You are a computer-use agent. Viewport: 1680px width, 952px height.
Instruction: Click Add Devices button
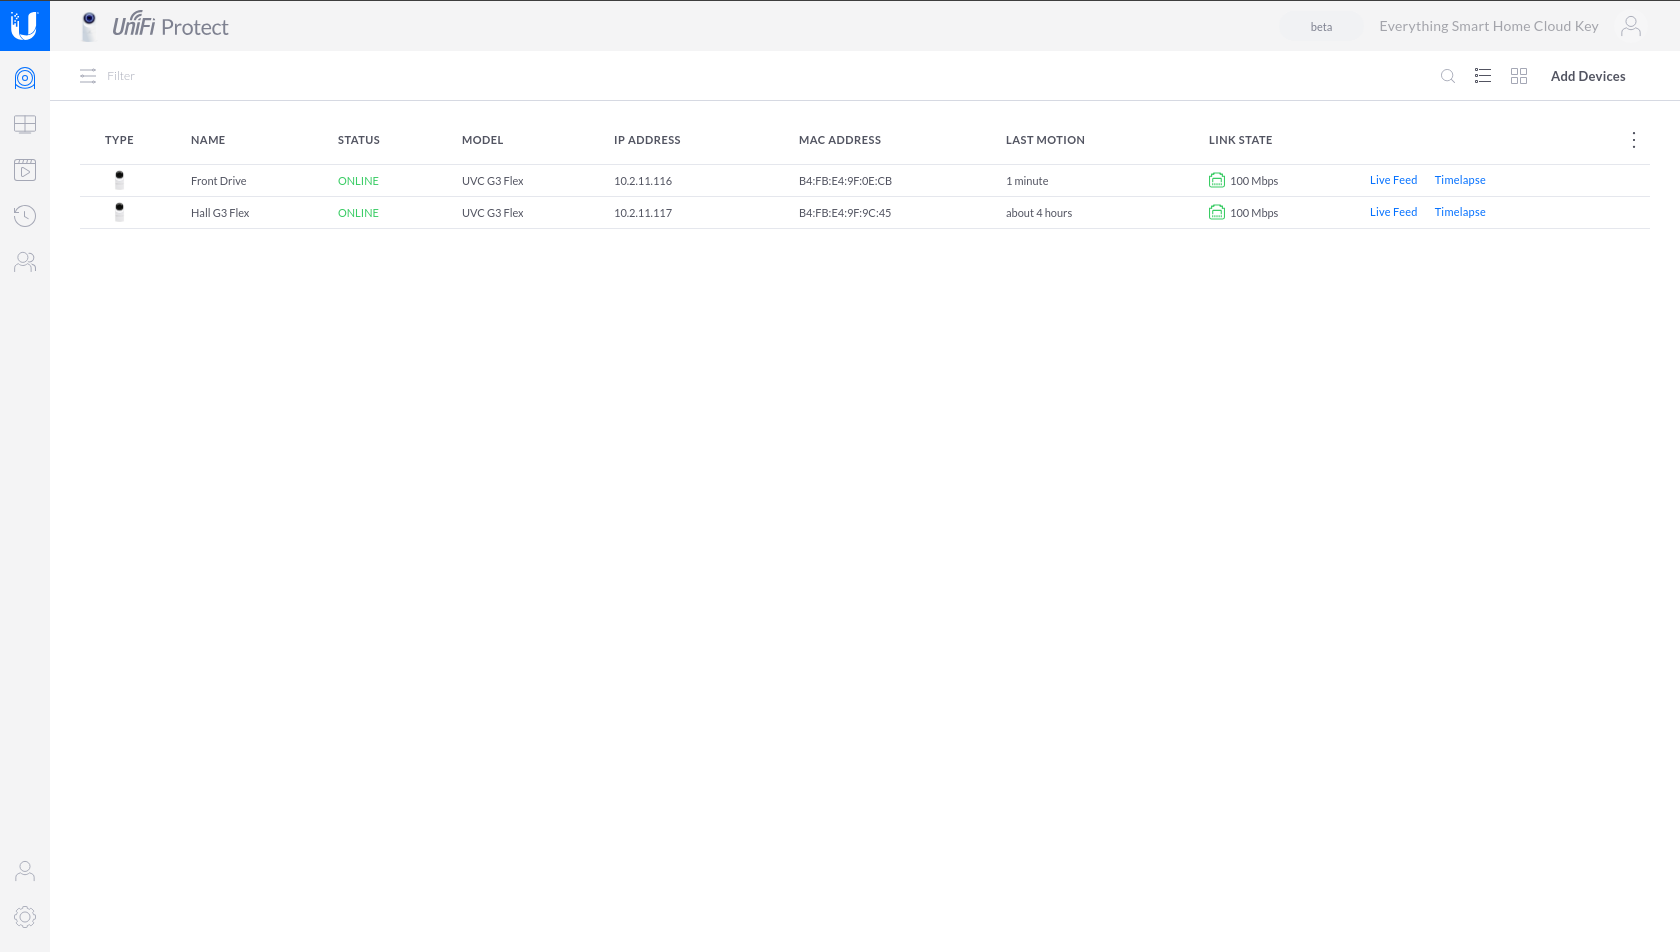(1588, 76)
